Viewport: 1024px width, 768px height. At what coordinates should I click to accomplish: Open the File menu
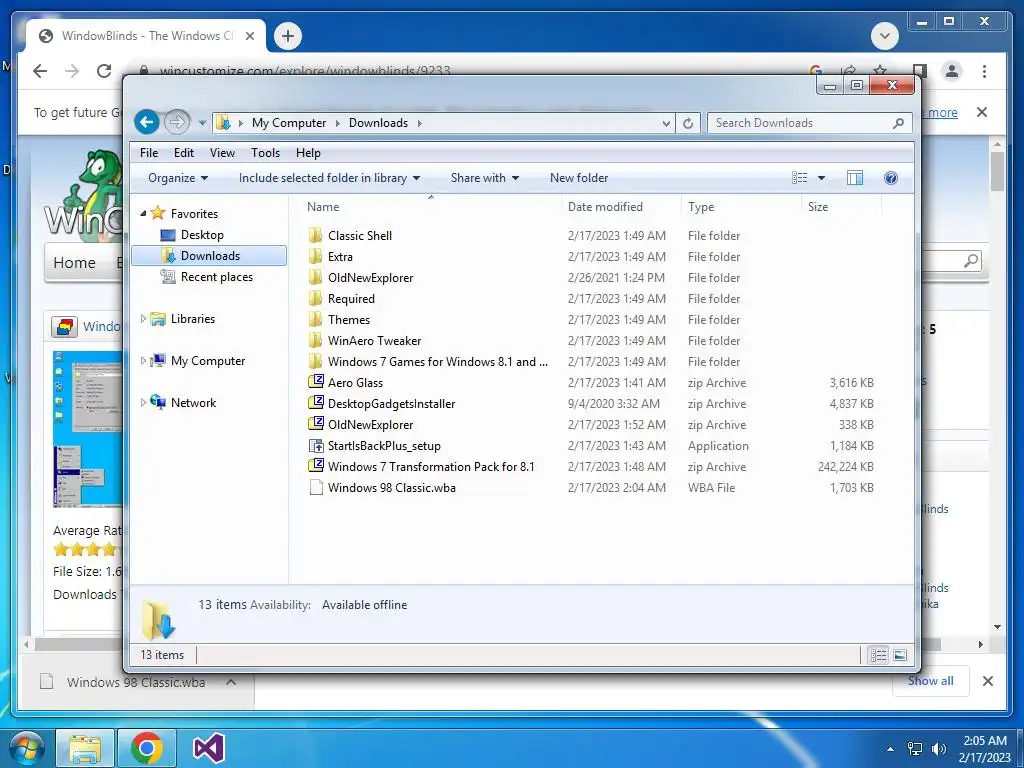click(149, 153)
